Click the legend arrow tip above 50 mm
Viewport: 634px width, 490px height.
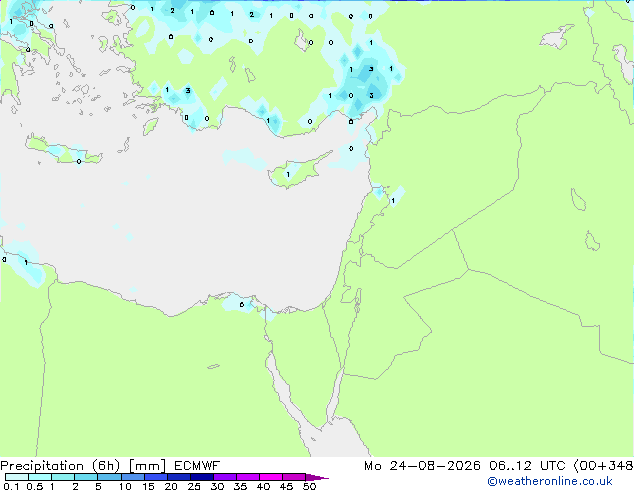(317, 477)
